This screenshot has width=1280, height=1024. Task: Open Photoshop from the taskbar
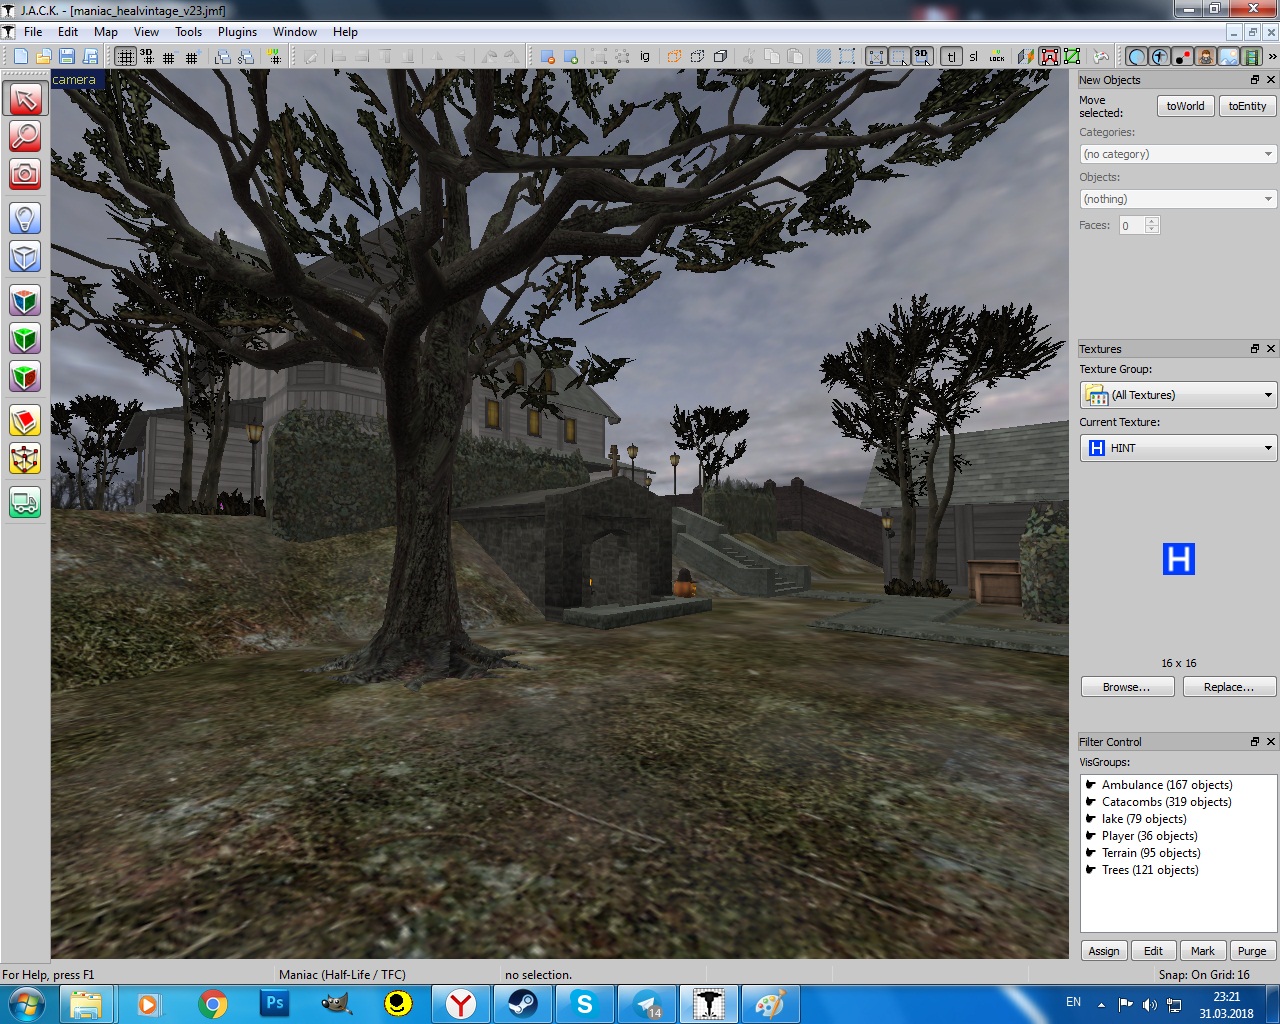[274, 1003]
